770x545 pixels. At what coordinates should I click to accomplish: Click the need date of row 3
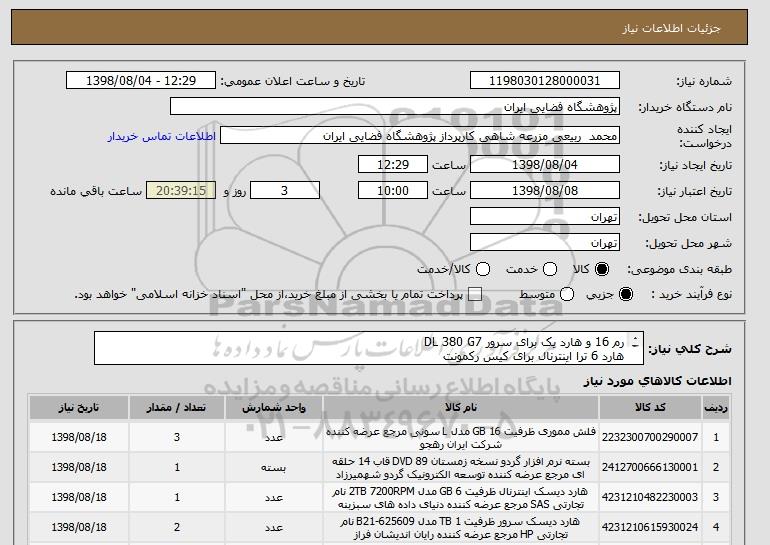click(x=79, y=497)
